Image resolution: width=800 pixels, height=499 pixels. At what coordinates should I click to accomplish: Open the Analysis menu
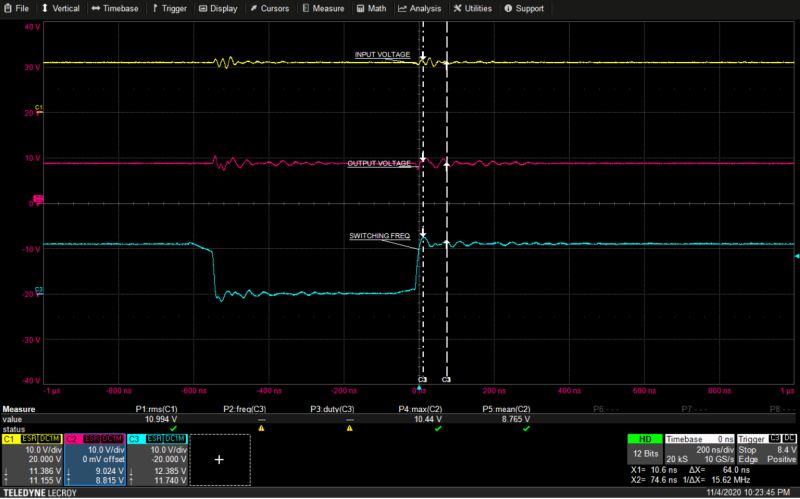tap(419, 8)
